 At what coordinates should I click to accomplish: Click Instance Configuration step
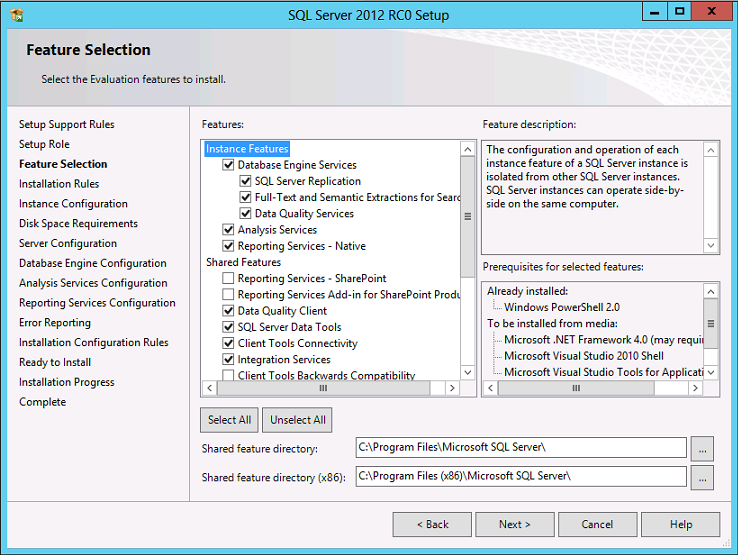(73, 203)
